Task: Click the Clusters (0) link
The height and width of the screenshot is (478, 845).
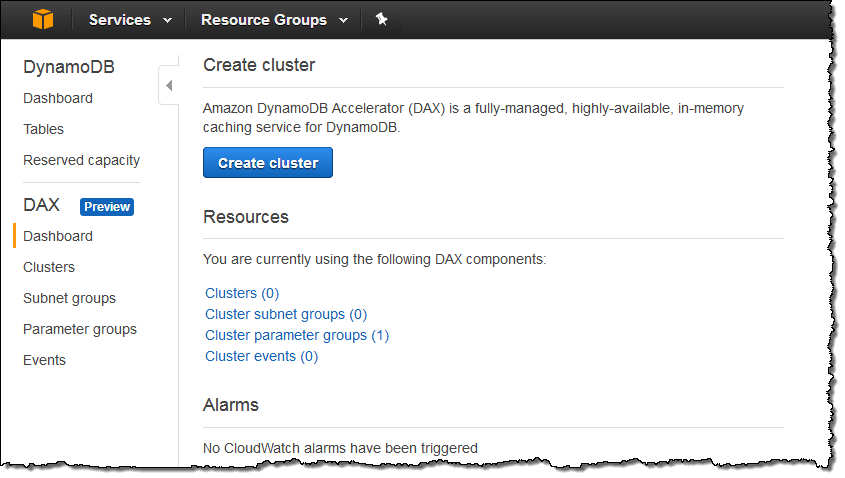Action: [x=242, y=293]
